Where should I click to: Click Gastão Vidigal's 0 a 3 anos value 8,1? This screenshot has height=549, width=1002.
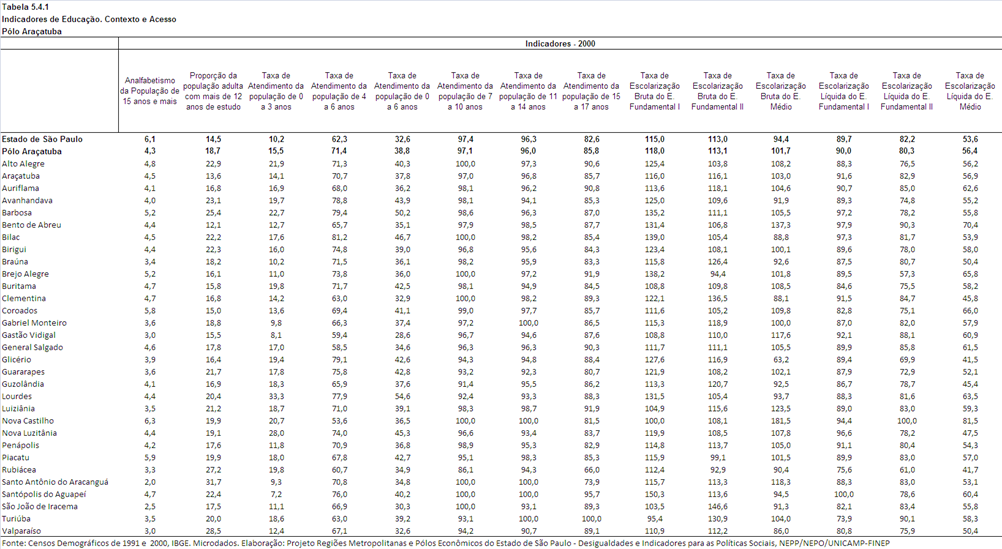[x=275, y=336]
